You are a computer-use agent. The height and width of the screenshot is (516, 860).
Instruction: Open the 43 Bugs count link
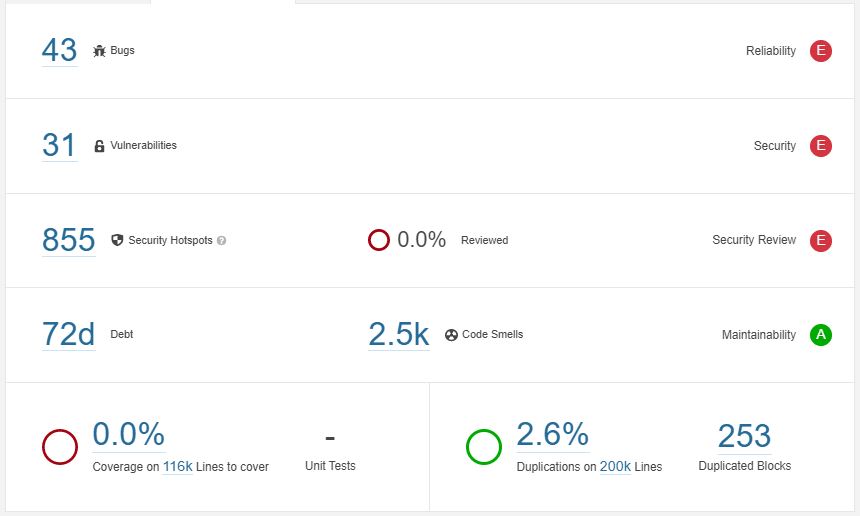[60, 50]
